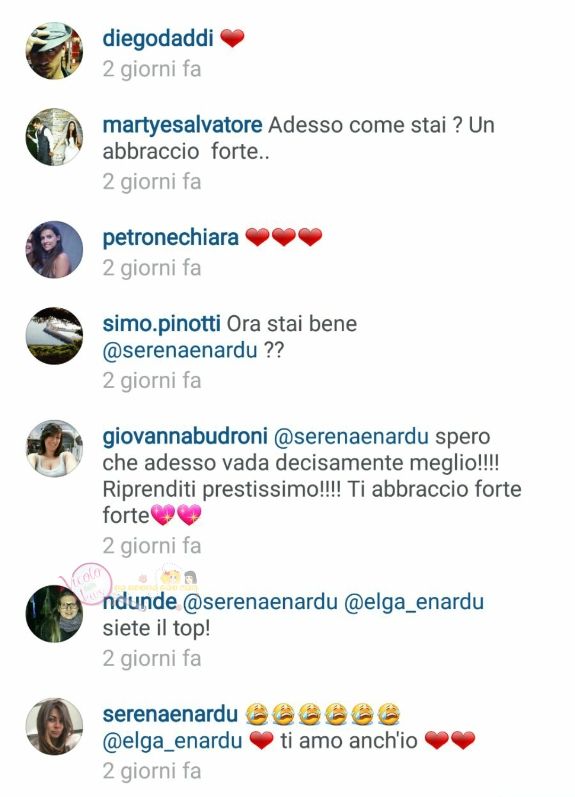Open the giovannabudroni username link
This screenshot has width=575, height=797.
point(185,437)
